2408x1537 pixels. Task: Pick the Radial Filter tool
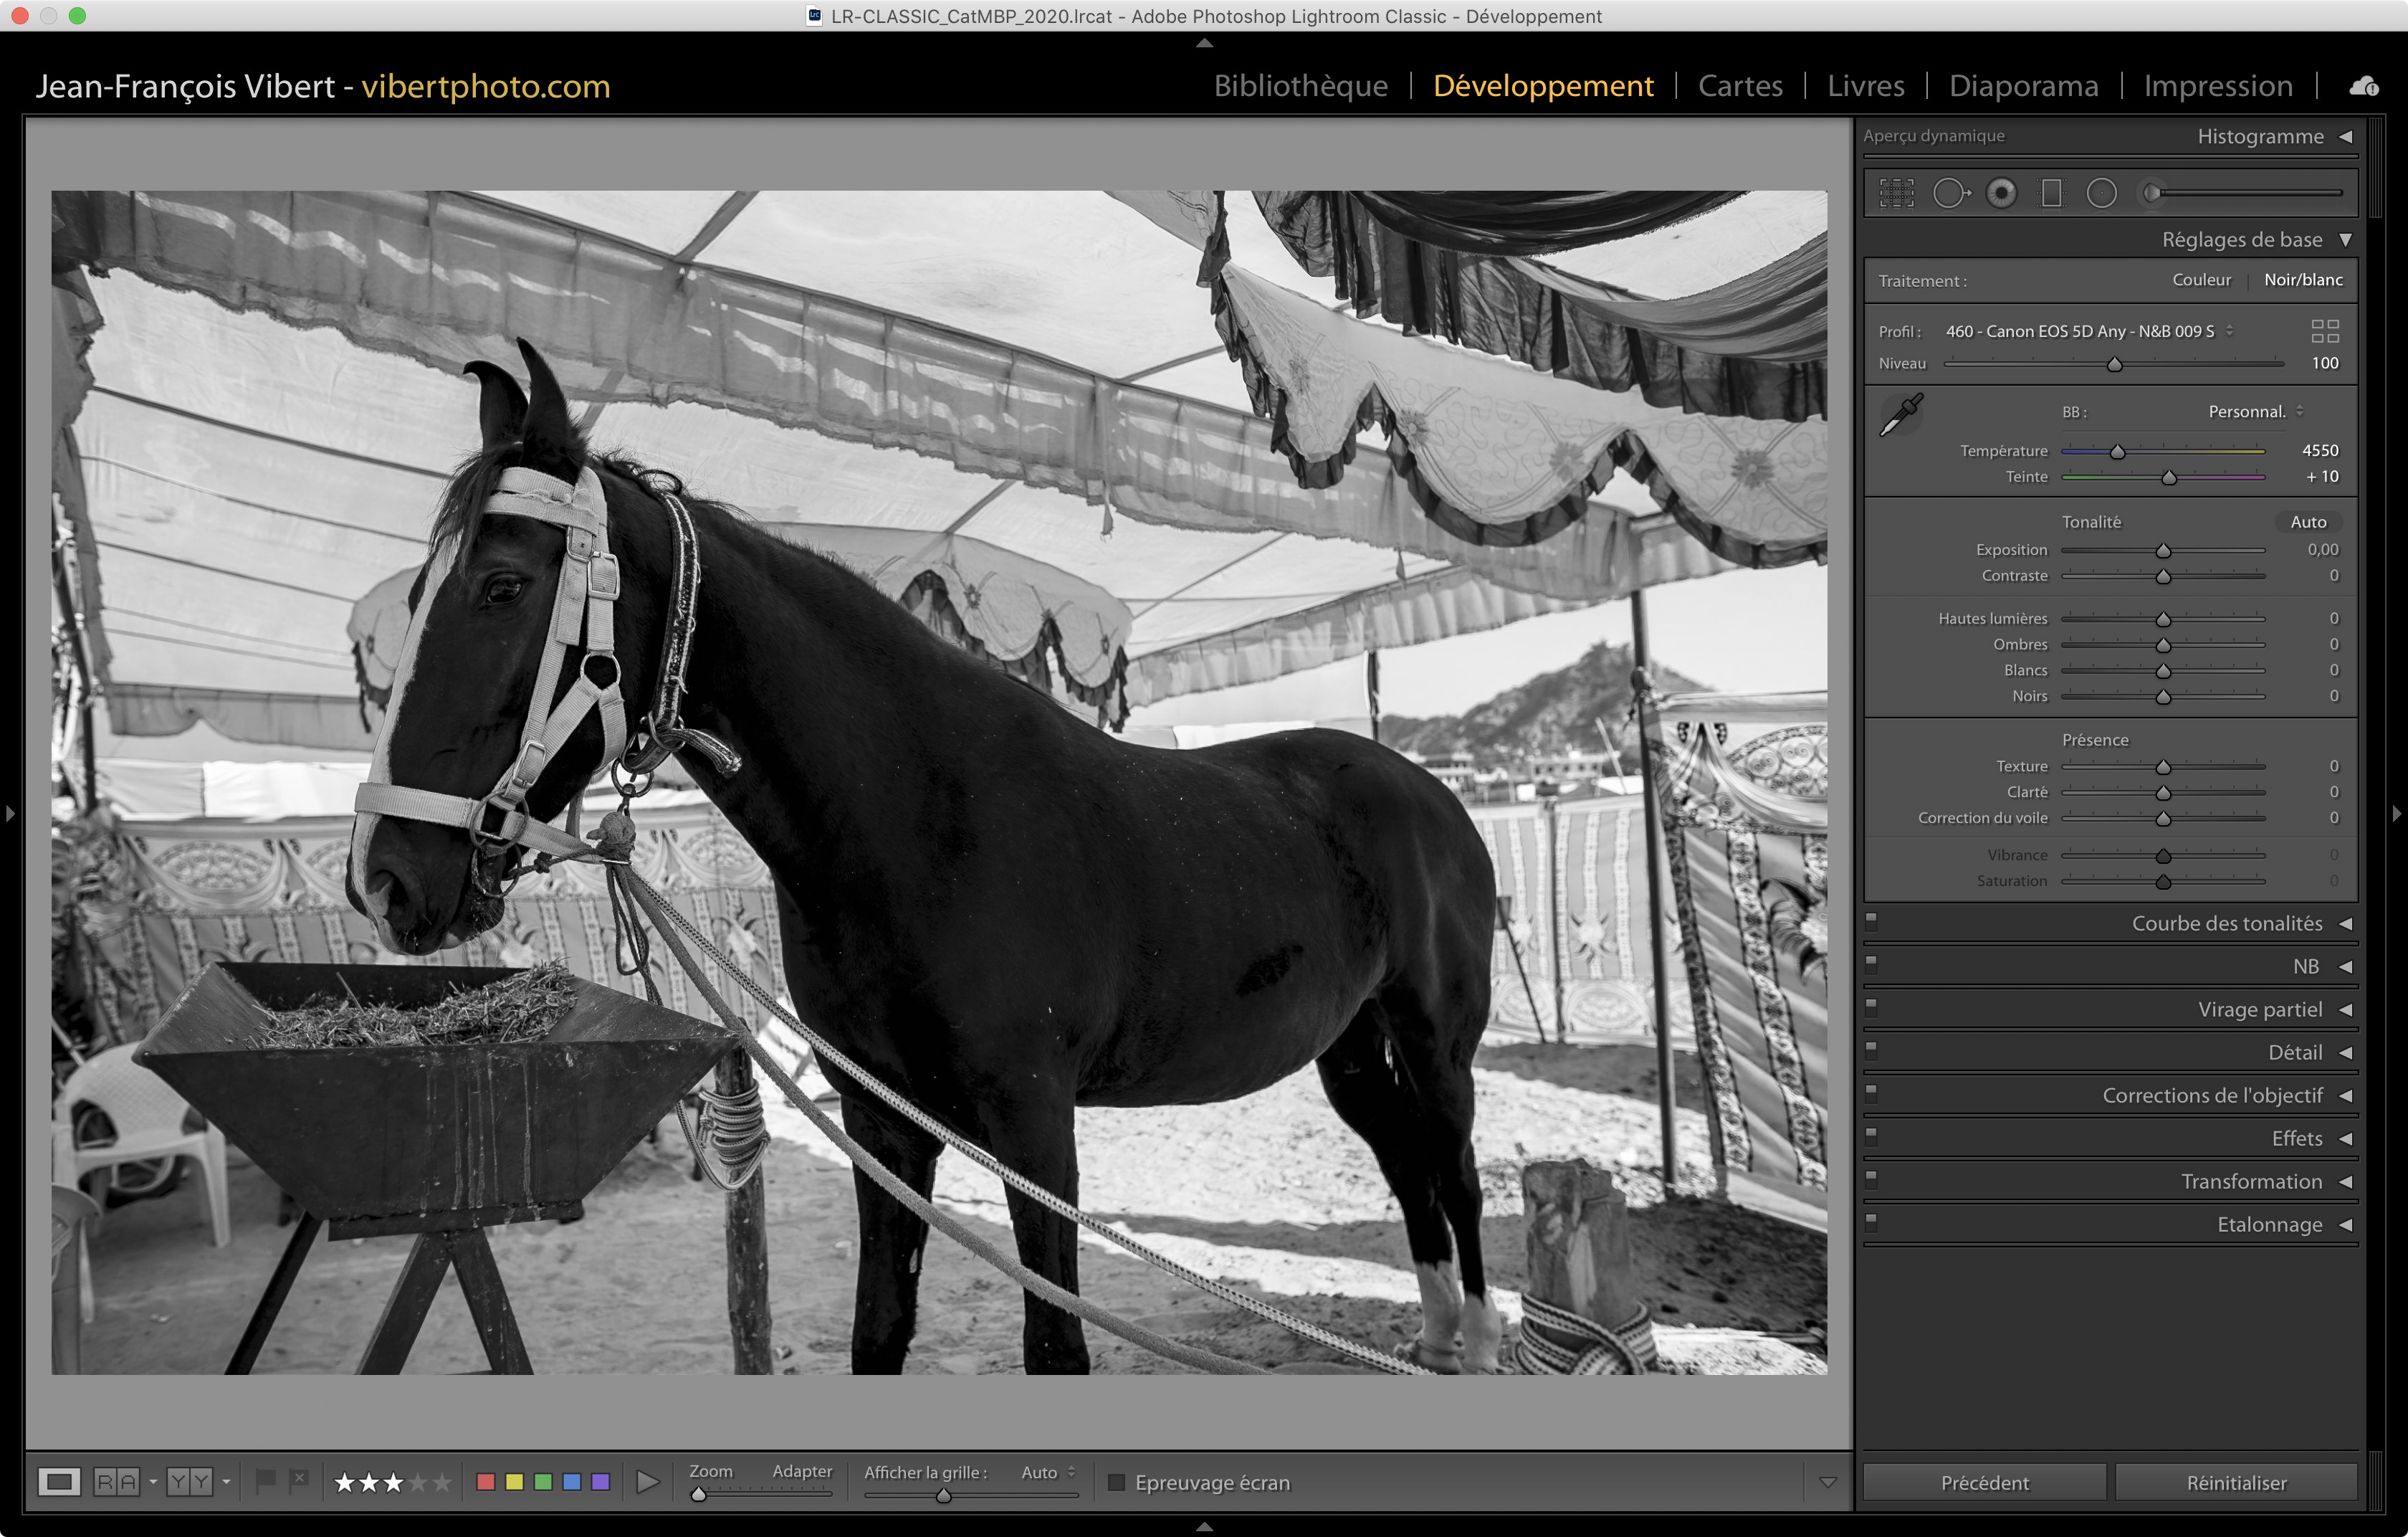(2101, 193)
